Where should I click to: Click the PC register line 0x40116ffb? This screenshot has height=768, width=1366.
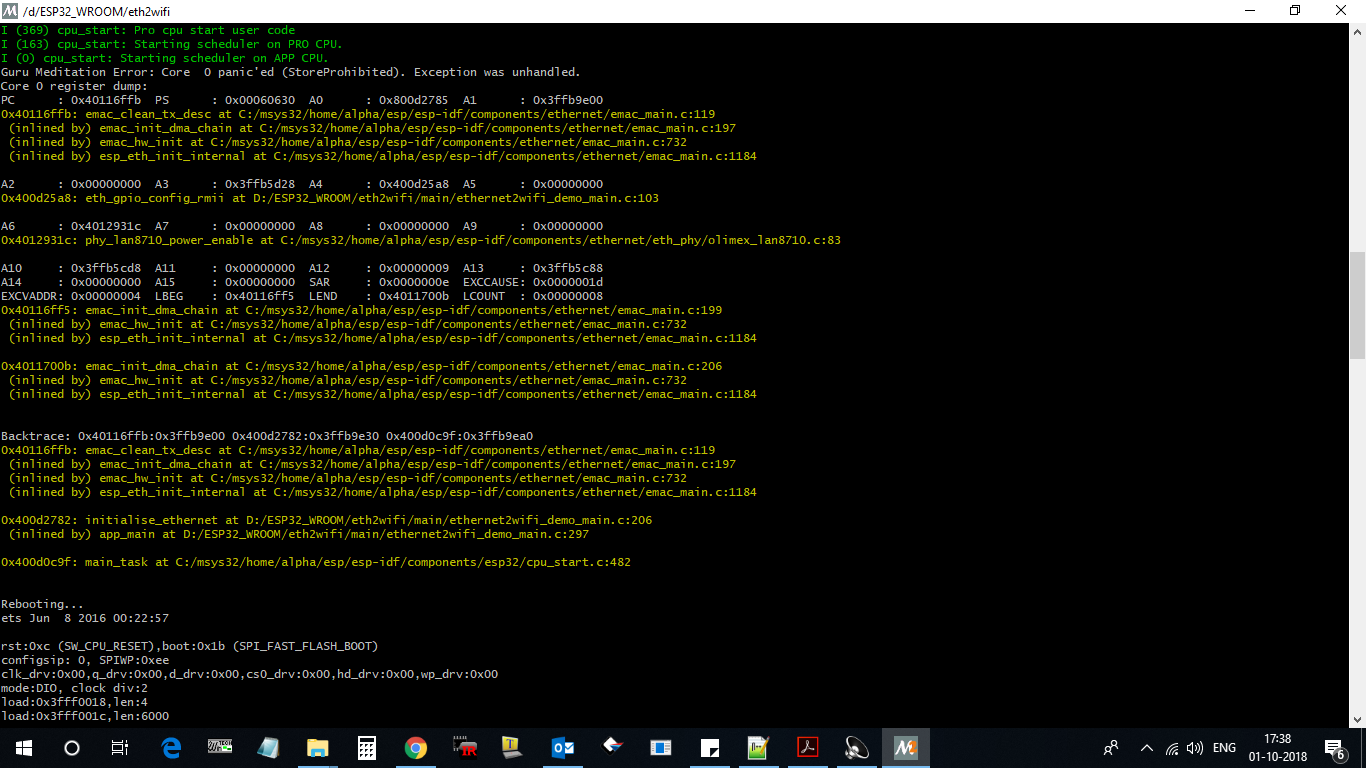pos(302,100)
